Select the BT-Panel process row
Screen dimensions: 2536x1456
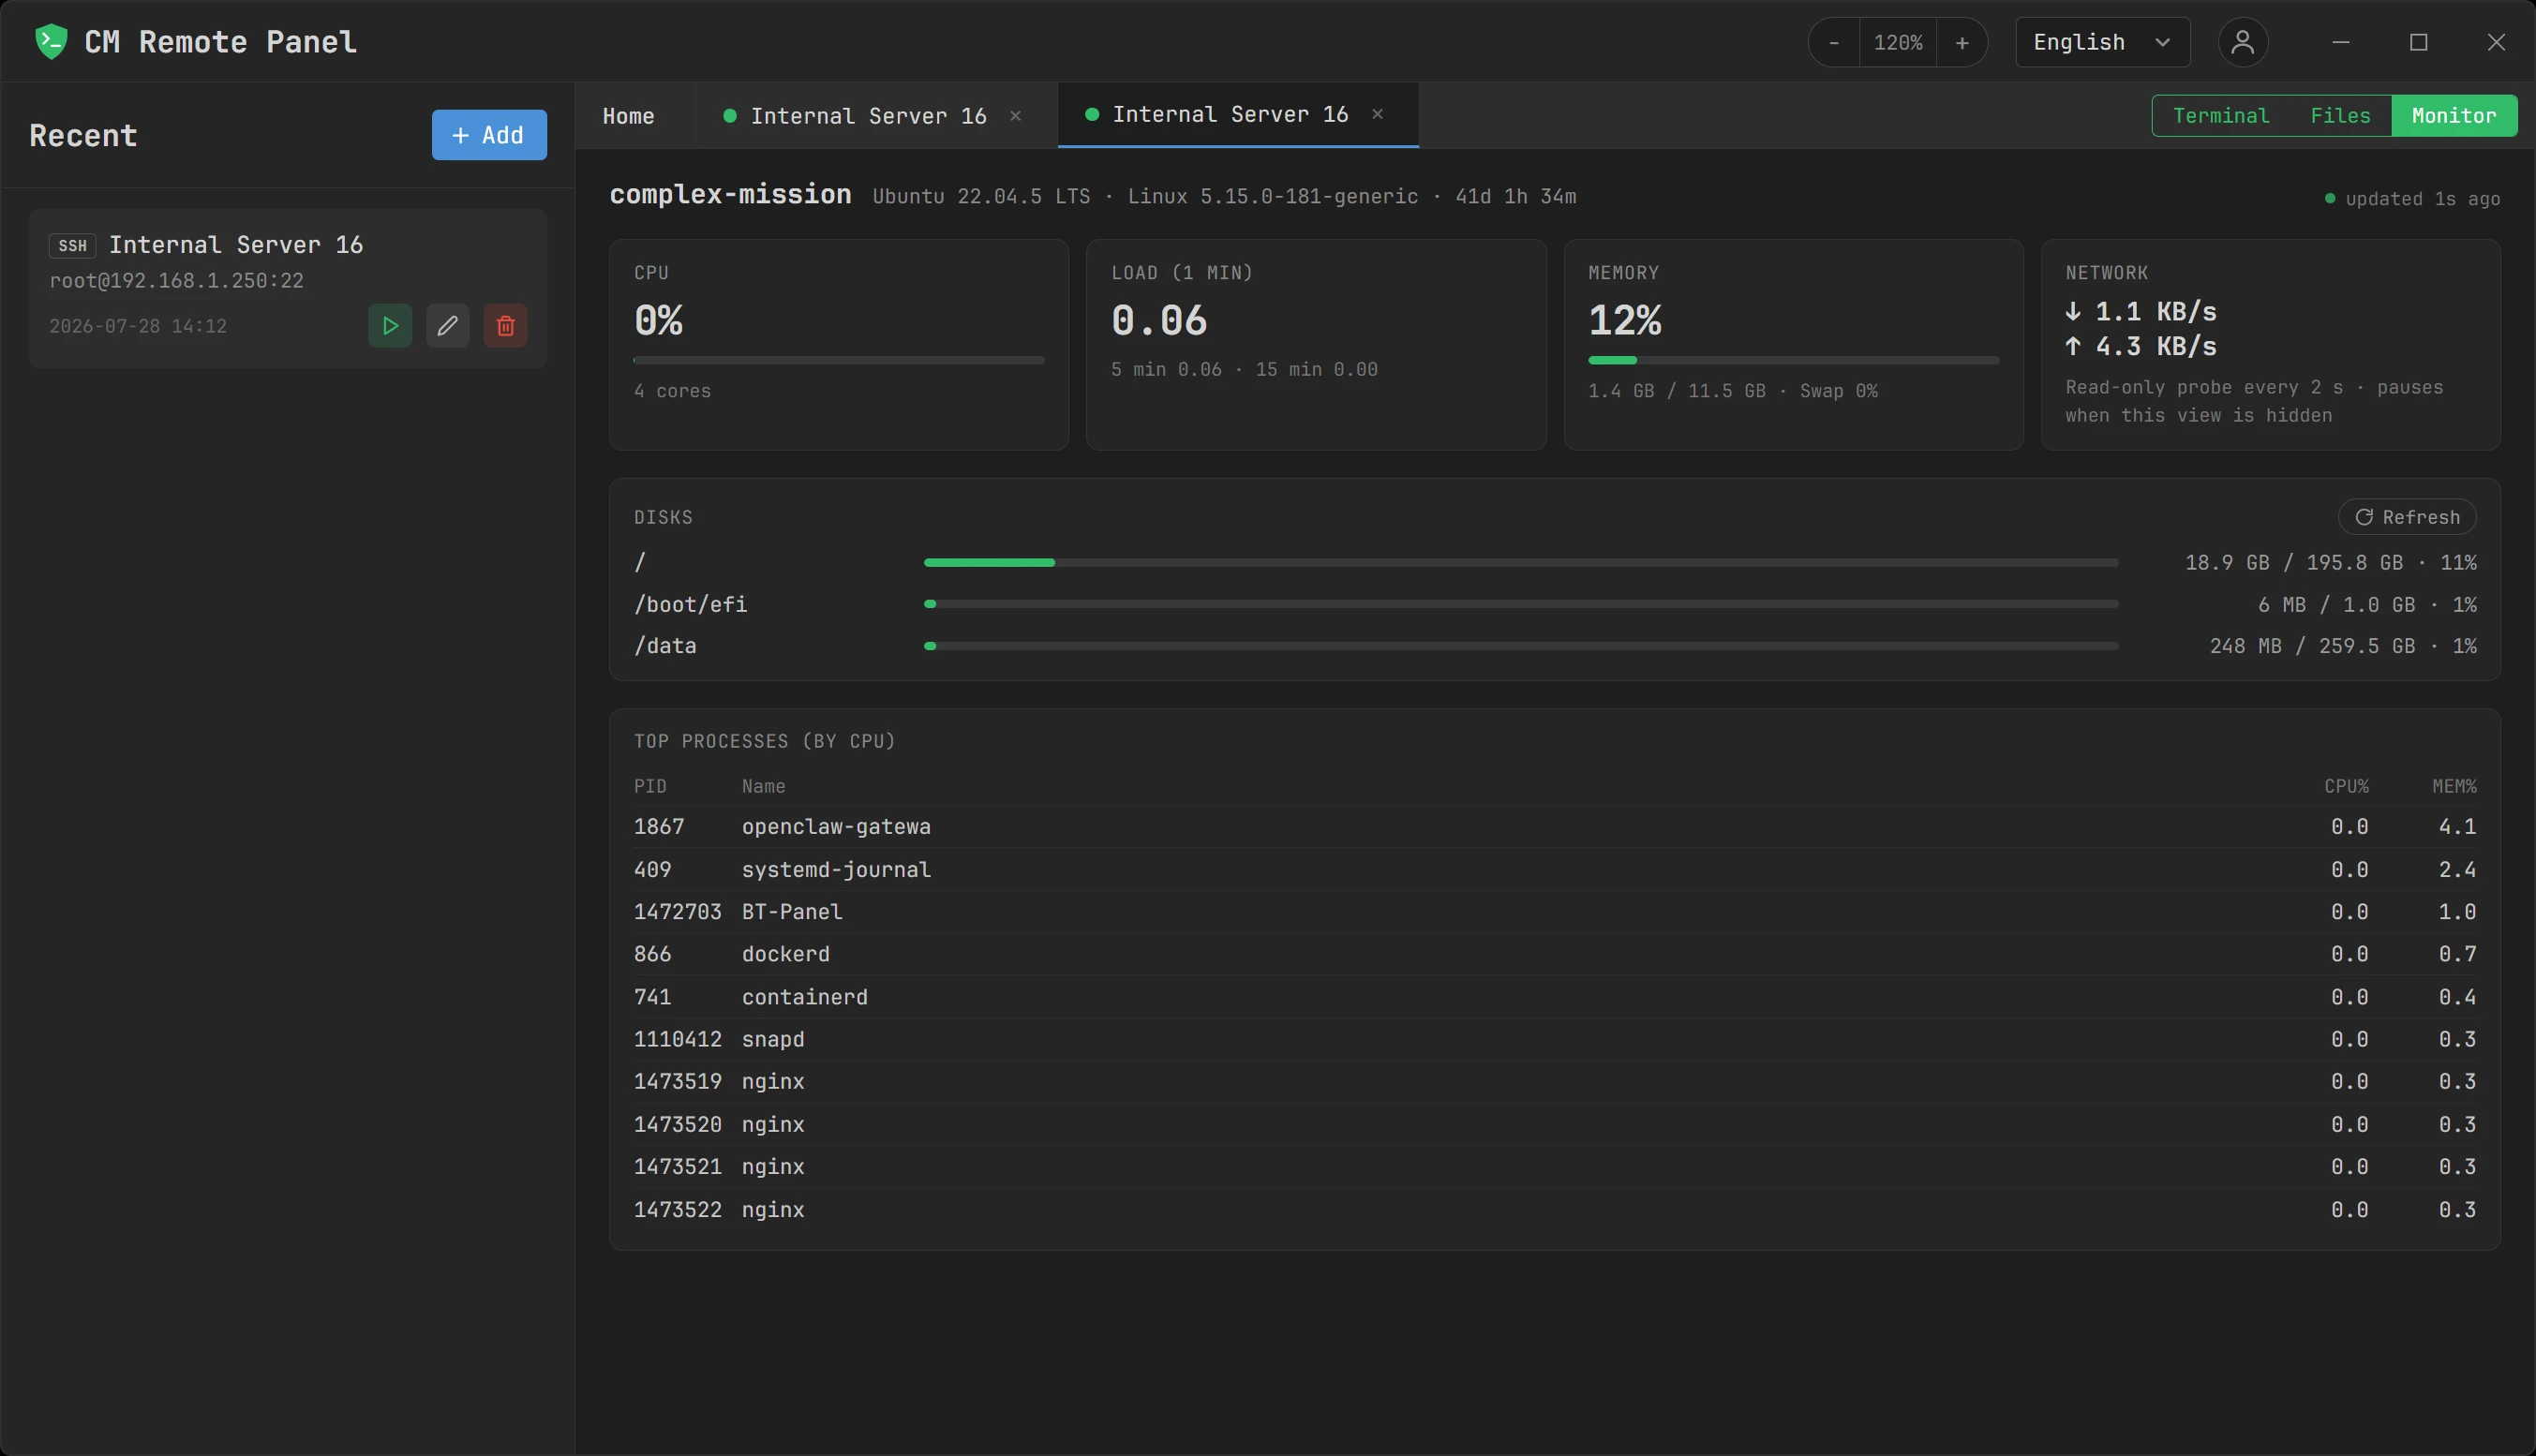1555,912
